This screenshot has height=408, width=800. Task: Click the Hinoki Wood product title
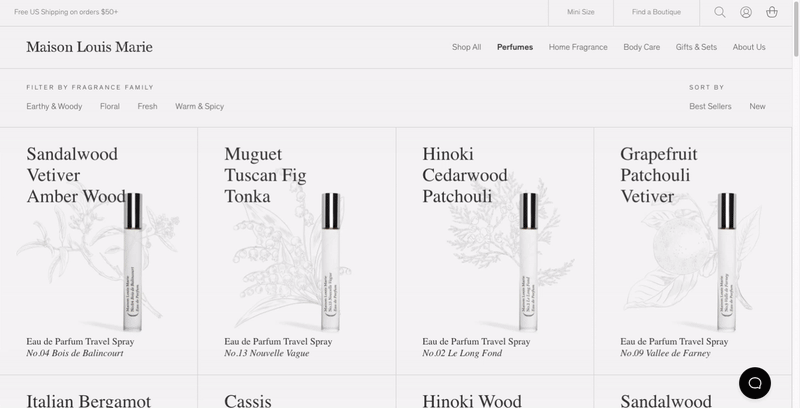point(472,401)
